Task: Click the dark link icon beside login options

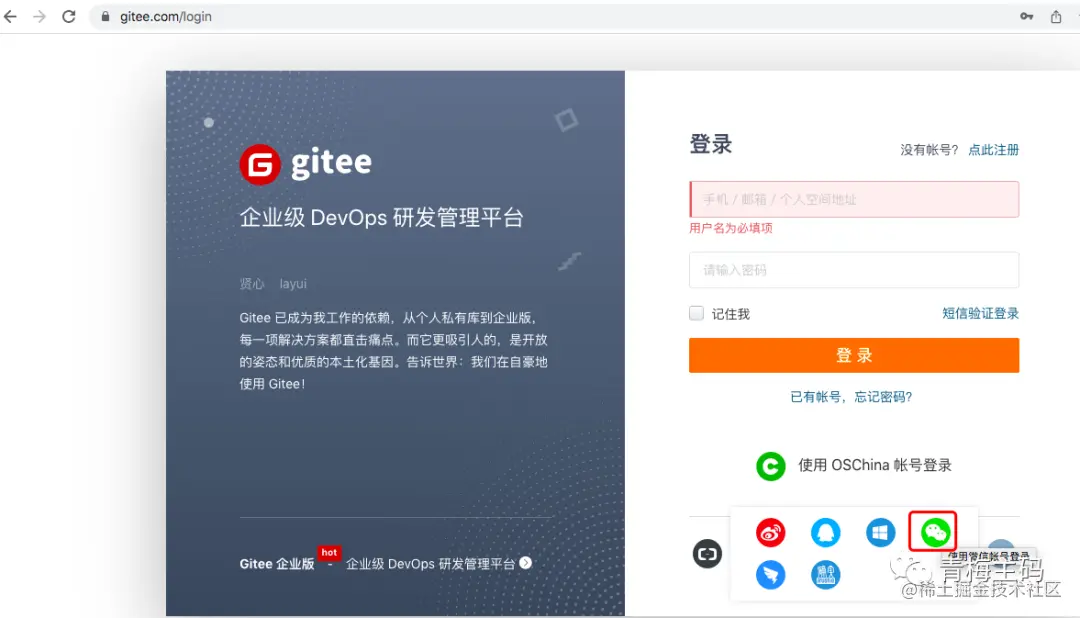Action: click(x=708, y=552)
